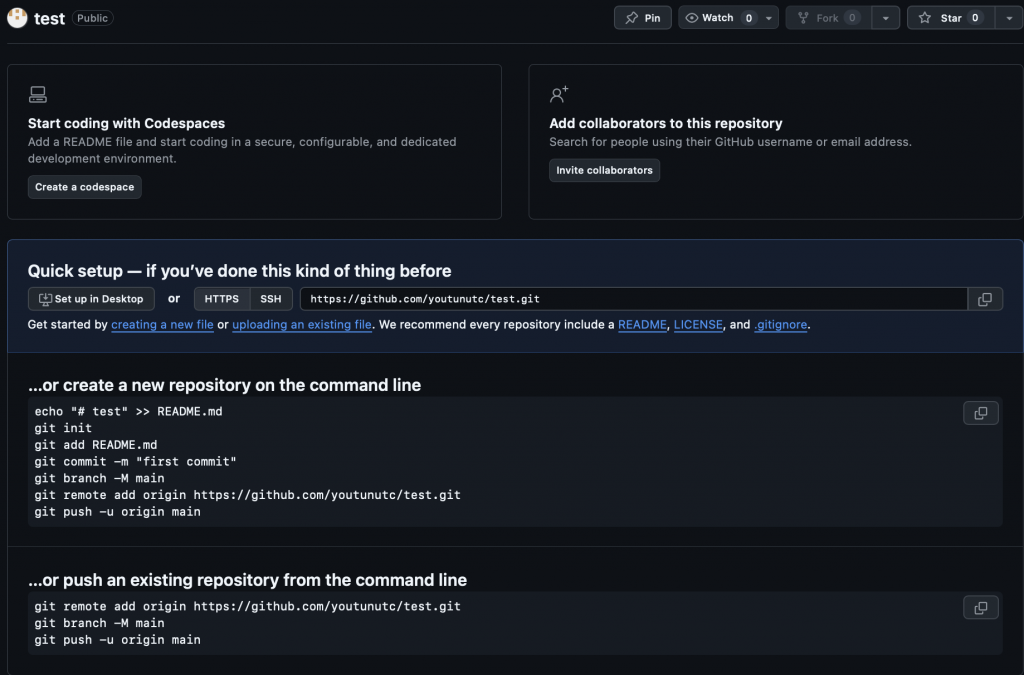Copy the push existing repository commands

[980, 608]
